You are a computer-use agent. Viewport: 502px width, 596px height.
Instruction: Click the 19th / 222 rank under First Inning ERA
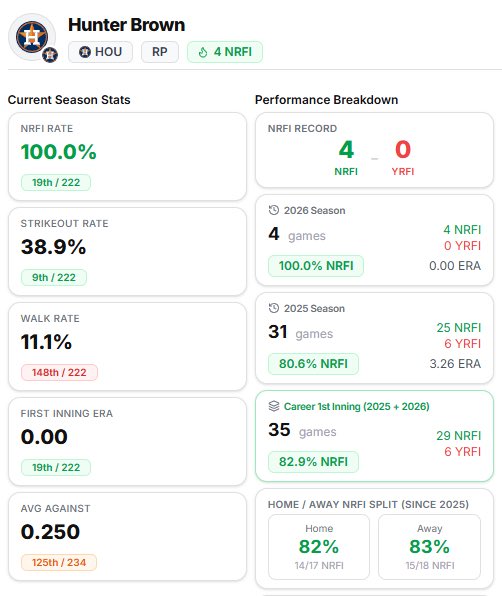[x=56, y=468]
